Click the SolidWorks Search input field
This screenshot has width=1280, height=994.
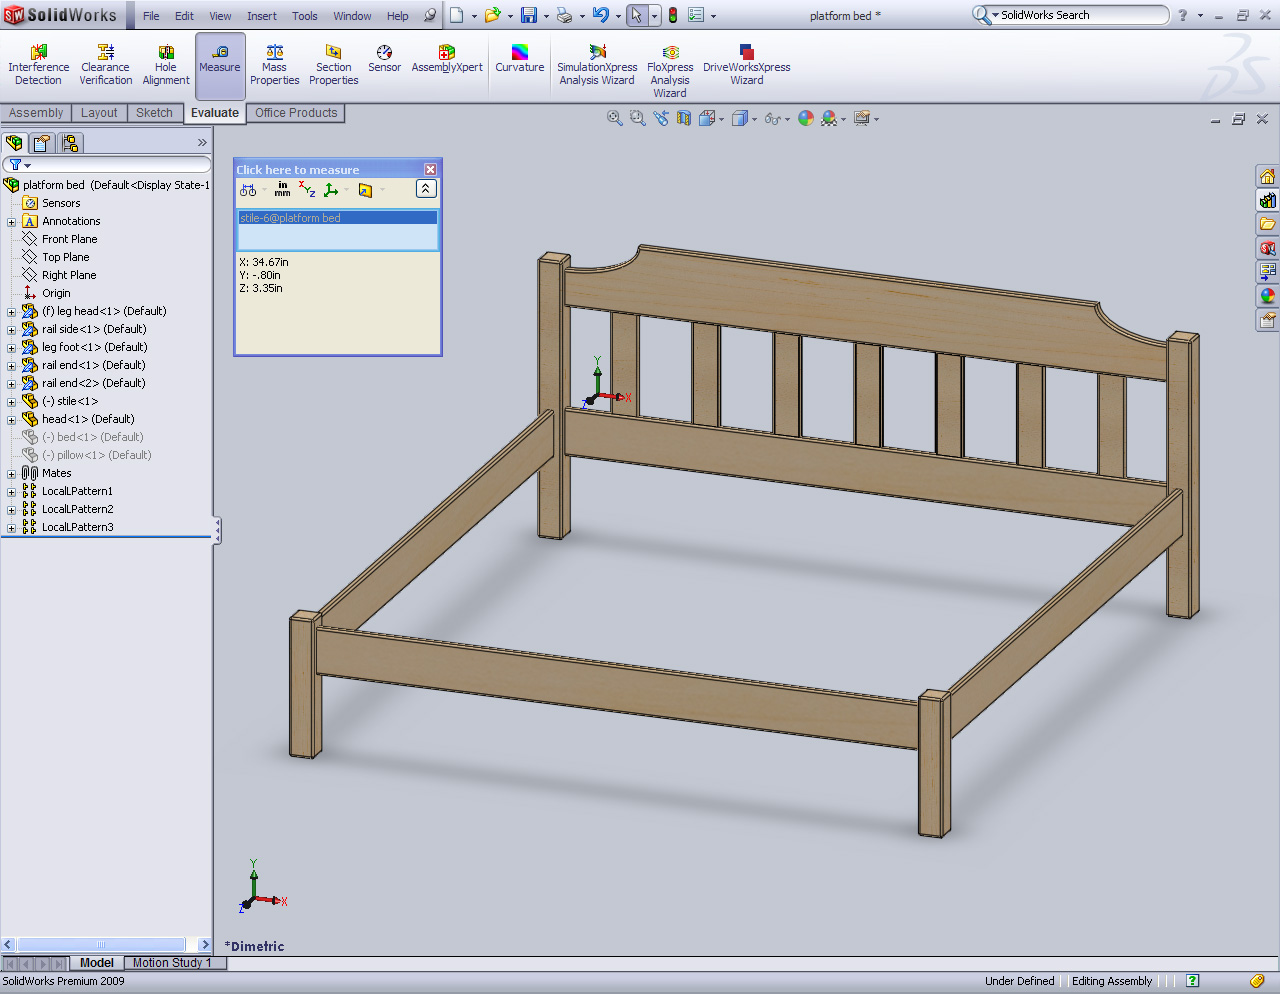coord(1080,15)
